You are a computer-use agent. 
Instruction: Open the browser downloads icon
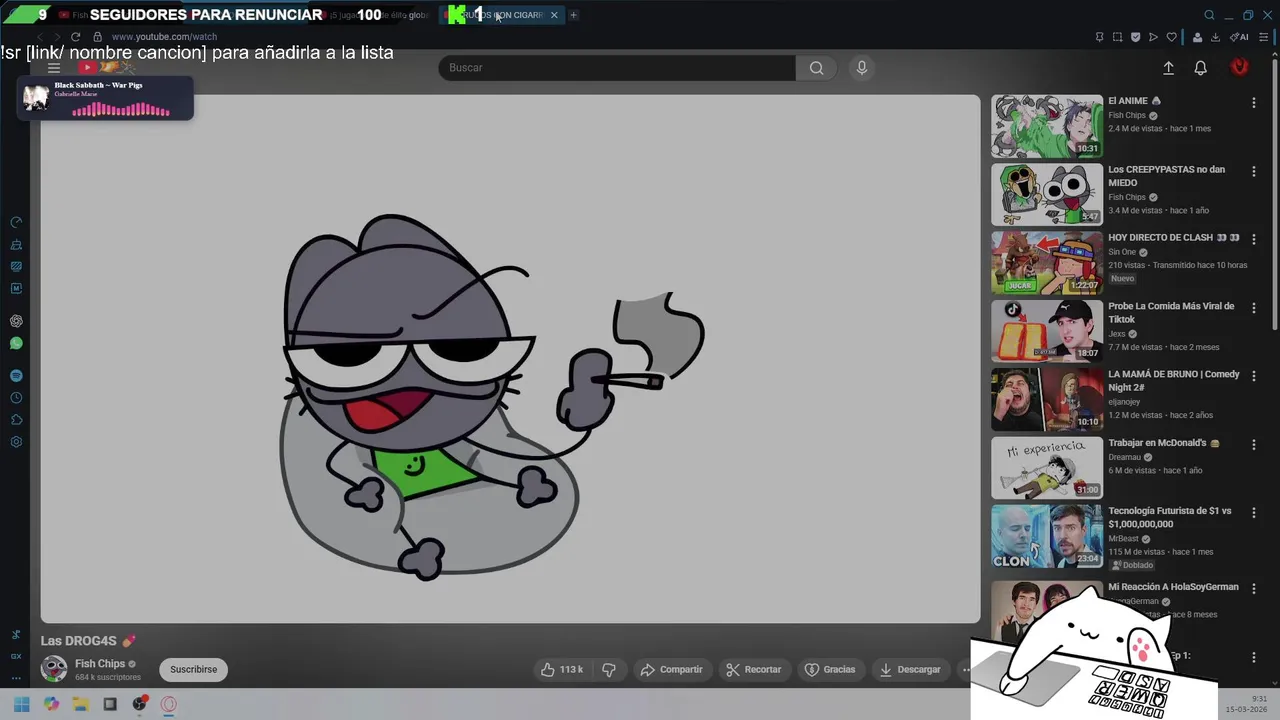[x=1215, y=37]
